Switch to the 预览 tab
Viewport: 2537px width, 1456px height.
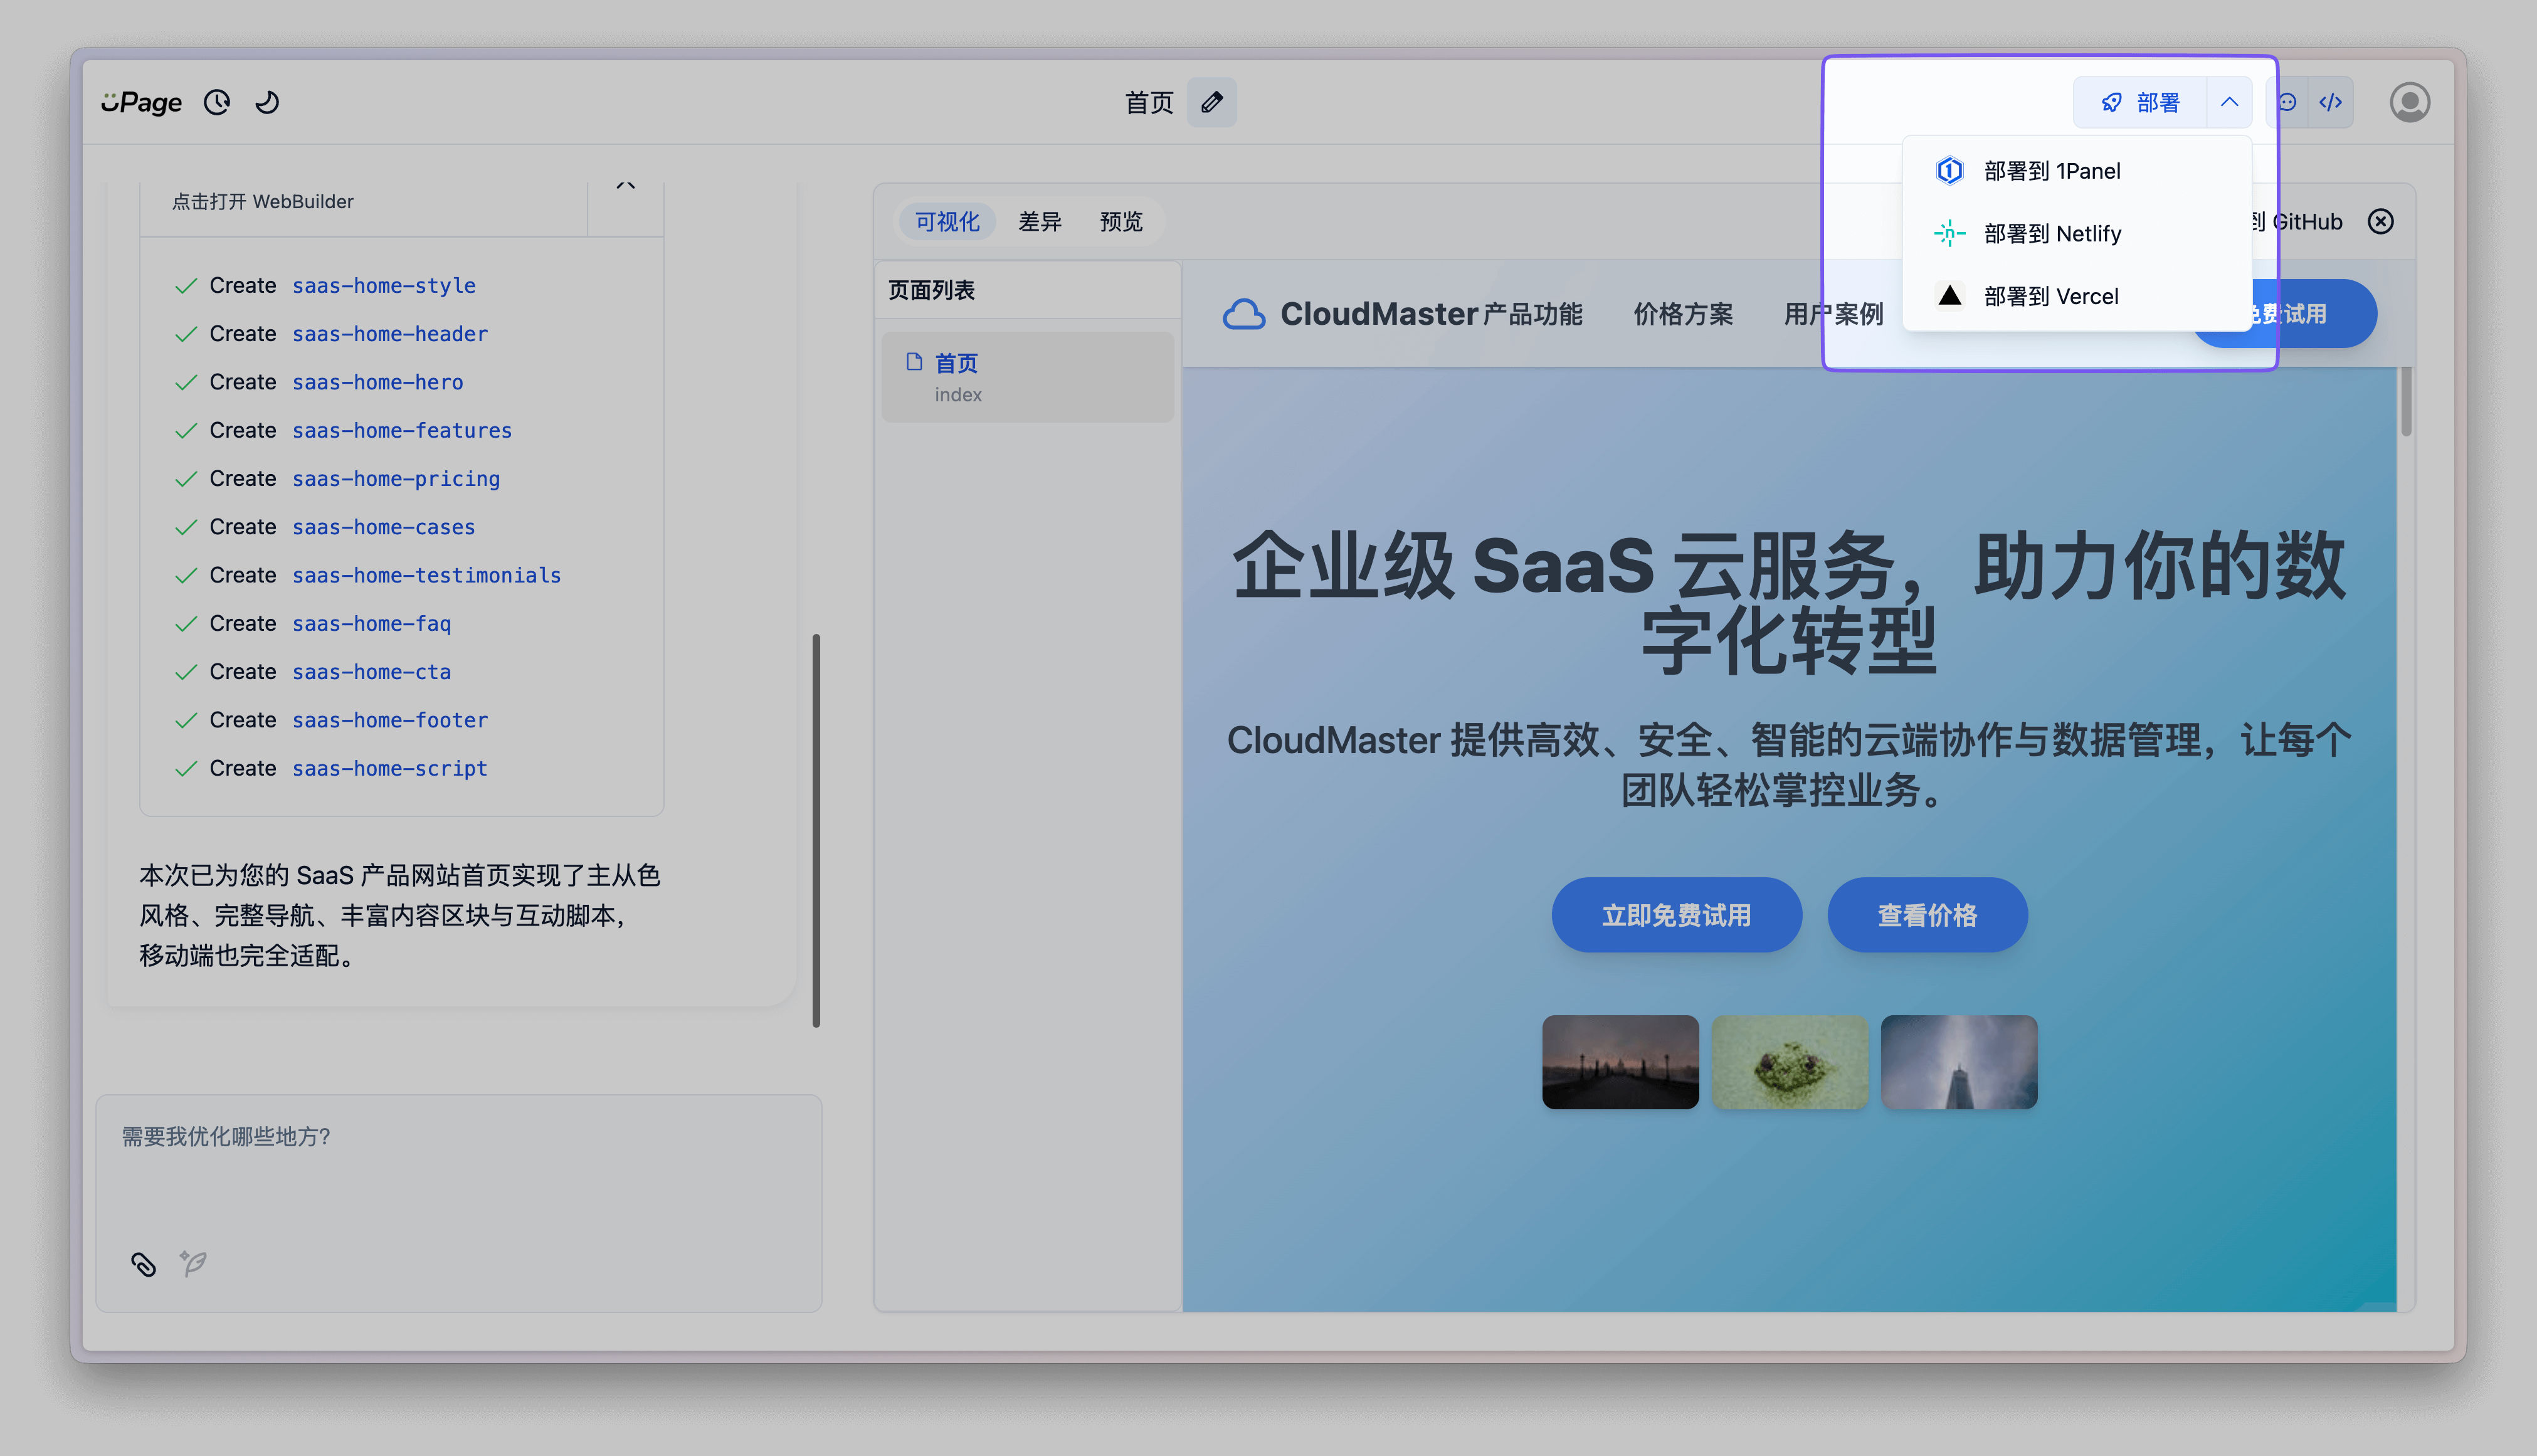coord(1121,221)
